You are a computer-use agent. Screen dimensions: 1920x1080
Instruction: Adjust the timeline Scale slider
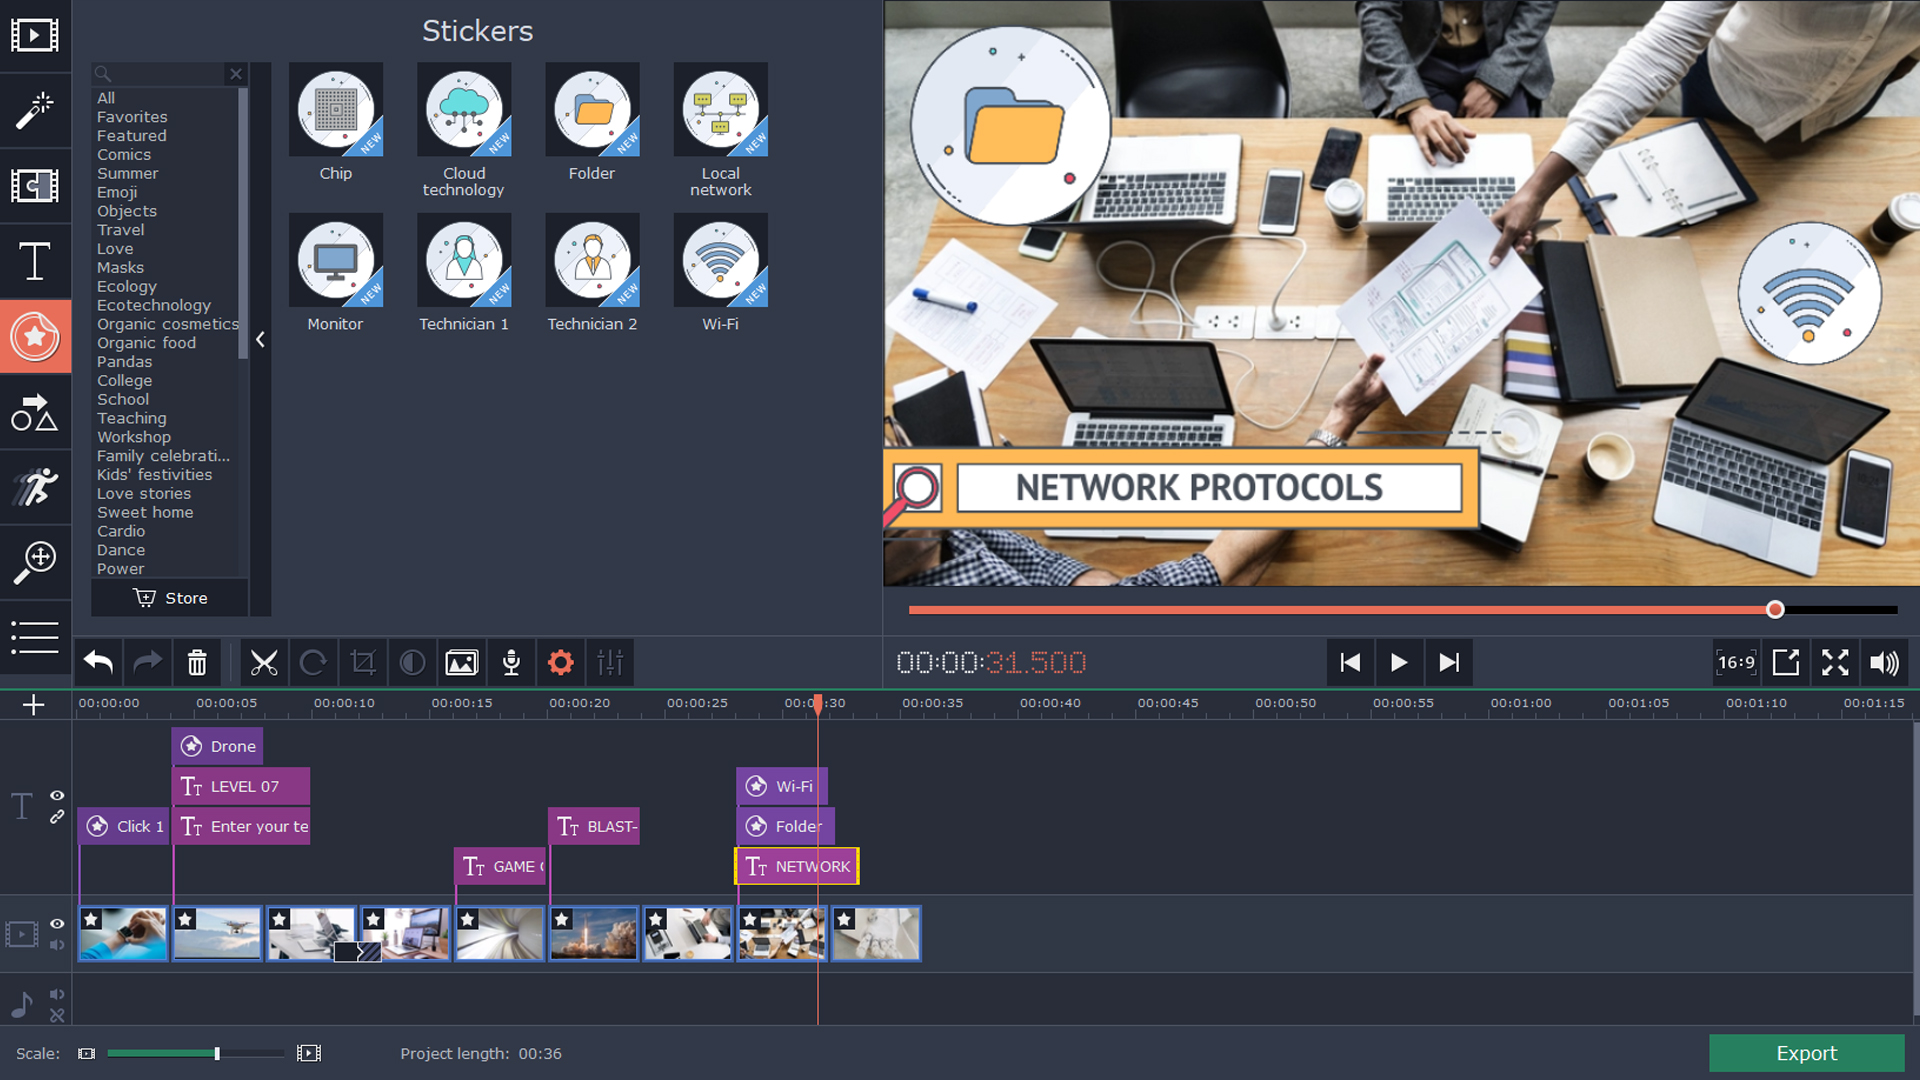(x=216, y=1053)
